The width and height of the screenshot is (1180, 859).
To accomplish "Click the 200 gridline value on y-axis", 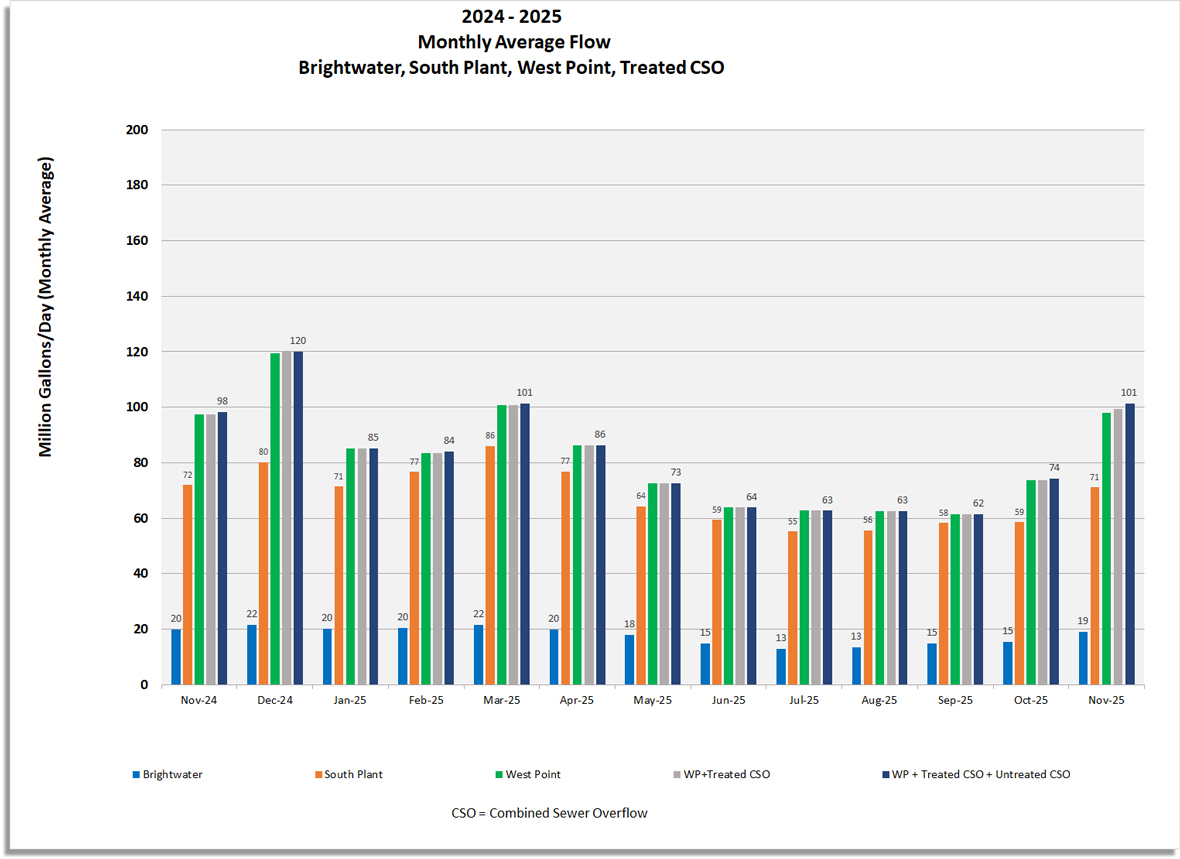I will [138, 130].
